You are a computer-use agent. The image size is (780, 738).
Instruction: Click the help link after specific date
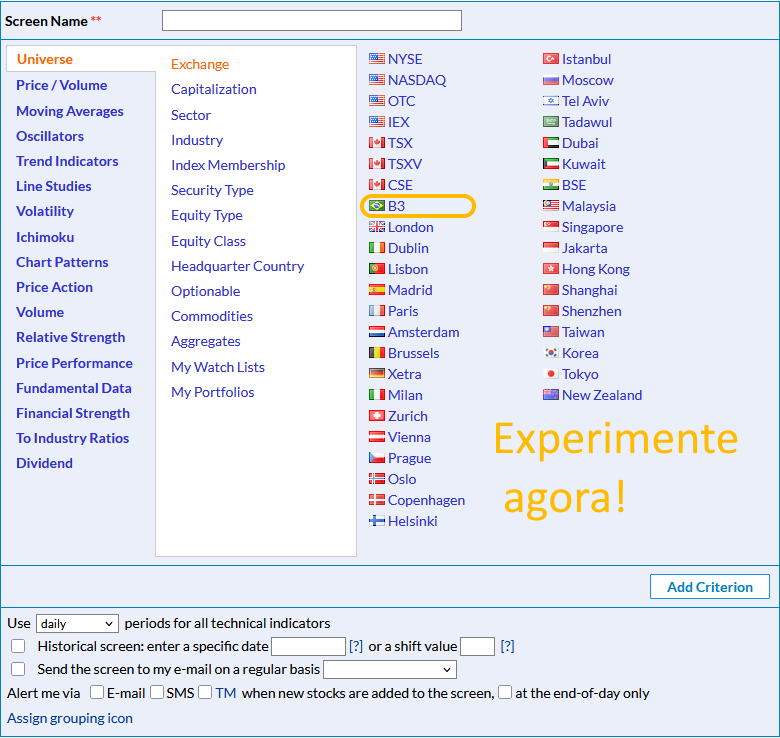point(356,646)
